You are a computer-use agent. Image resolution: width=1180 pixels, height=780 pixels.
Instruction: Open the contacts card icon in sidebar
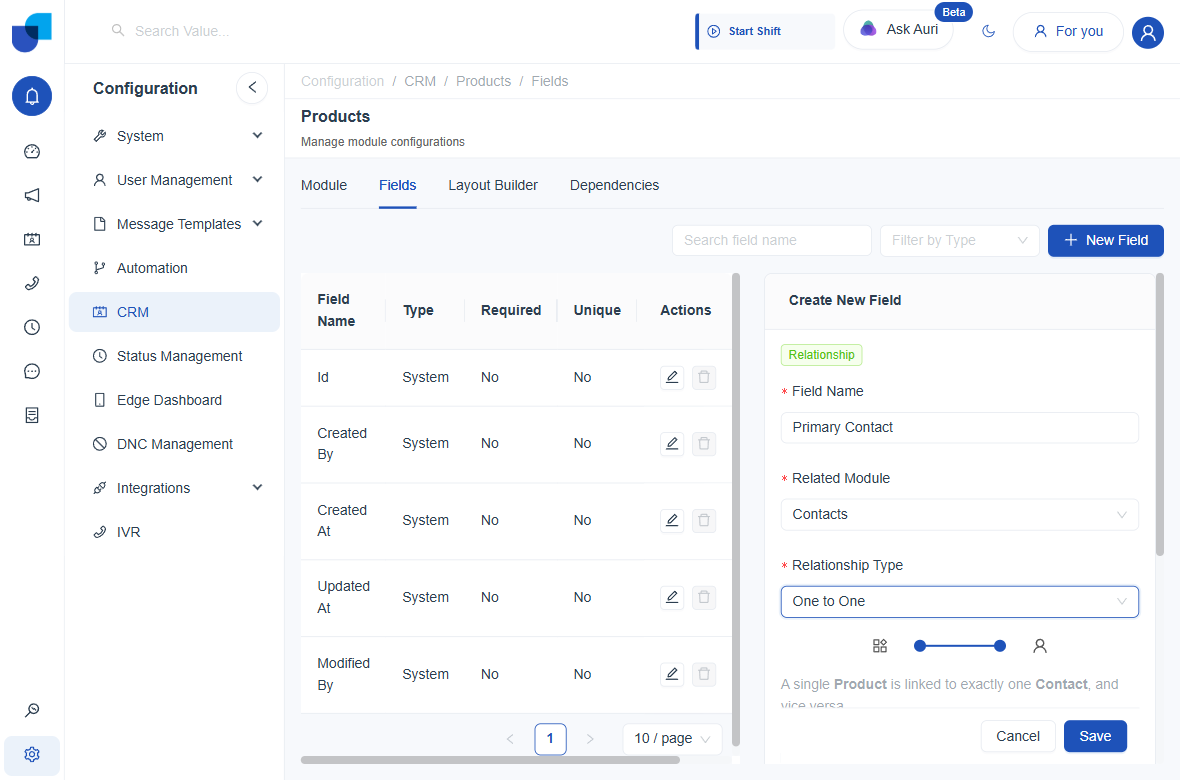coord(32,239)
